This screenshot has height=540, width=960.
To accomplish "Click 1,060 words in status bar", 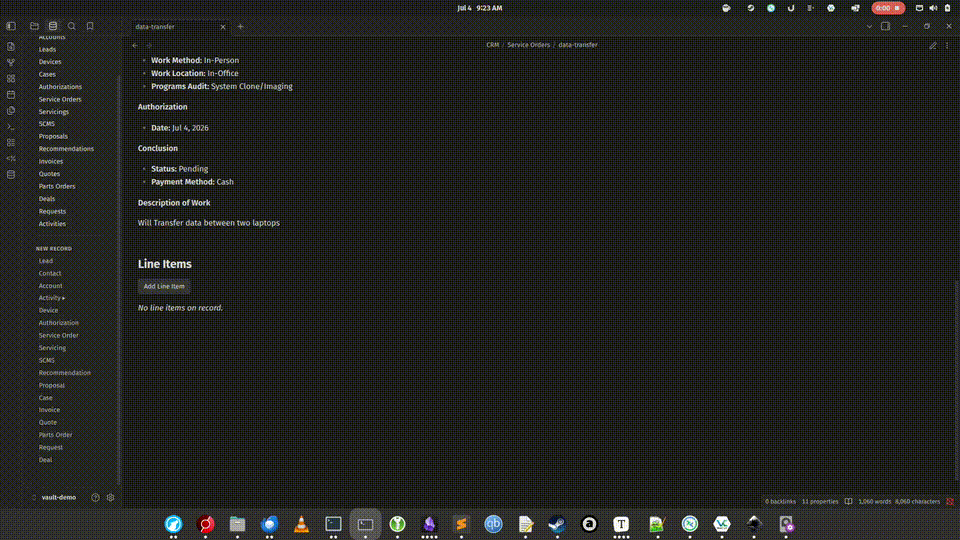I will (874, 501).
